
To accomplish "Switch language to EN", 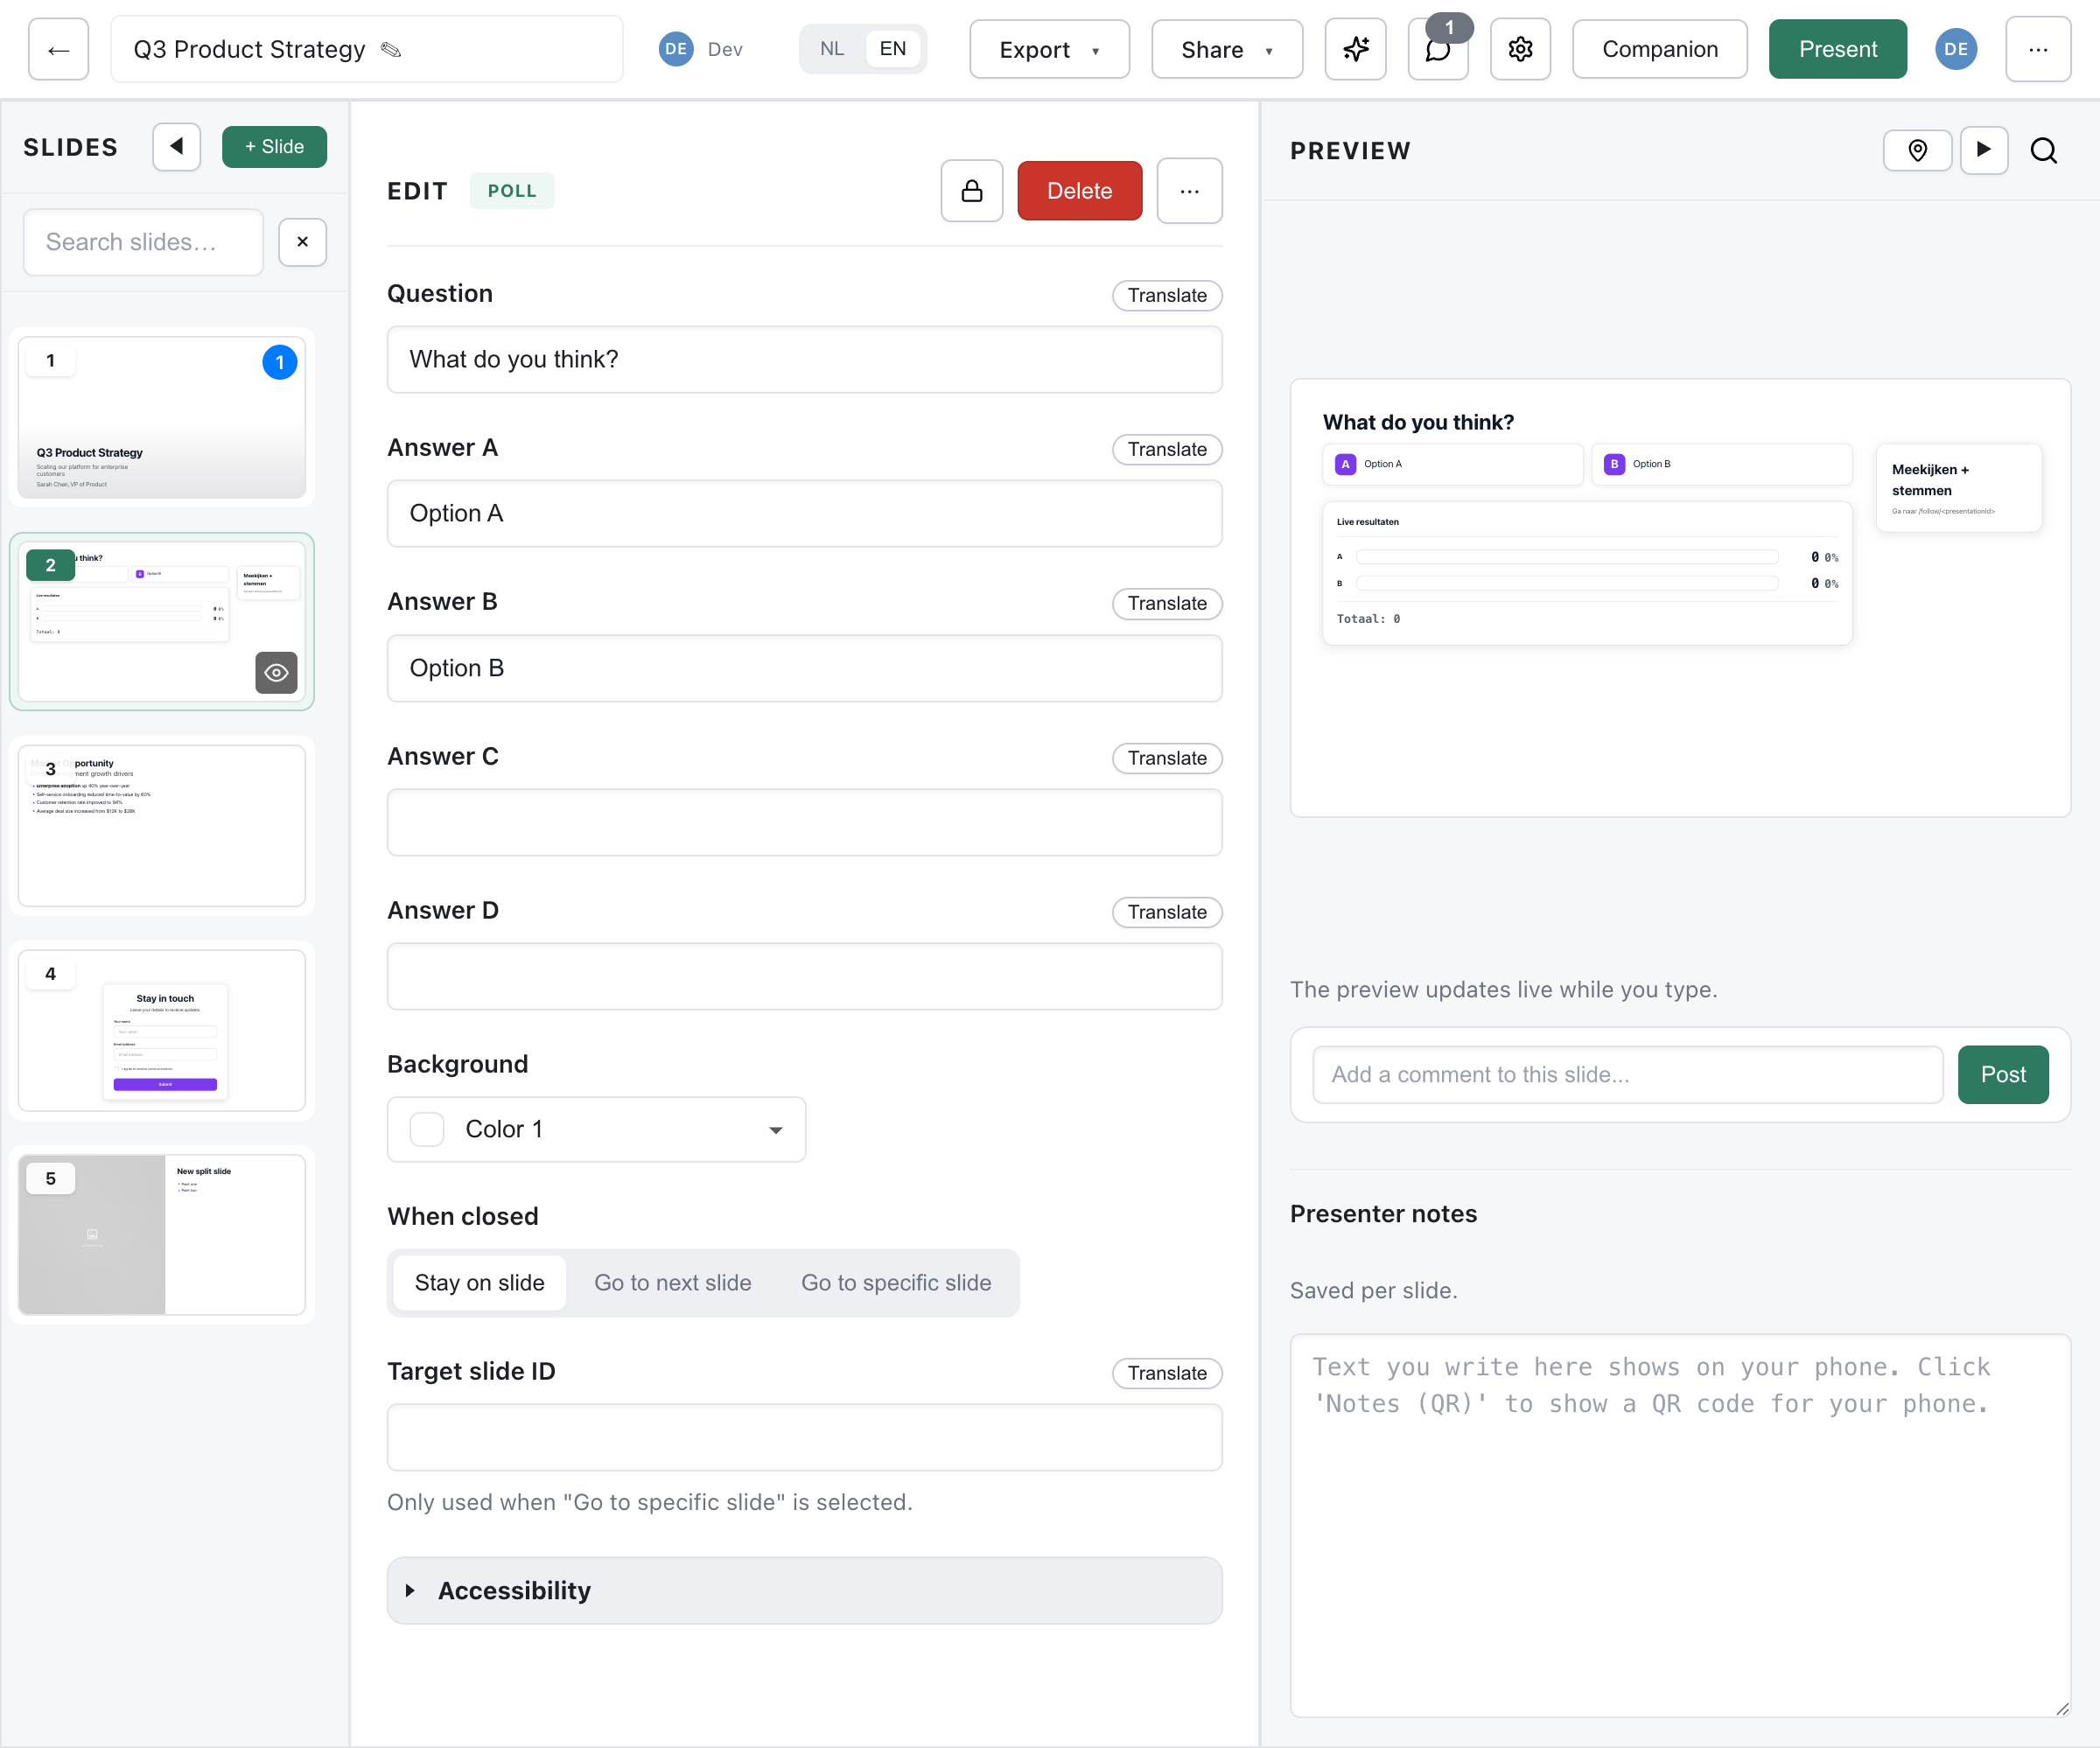I will [892, 49].
